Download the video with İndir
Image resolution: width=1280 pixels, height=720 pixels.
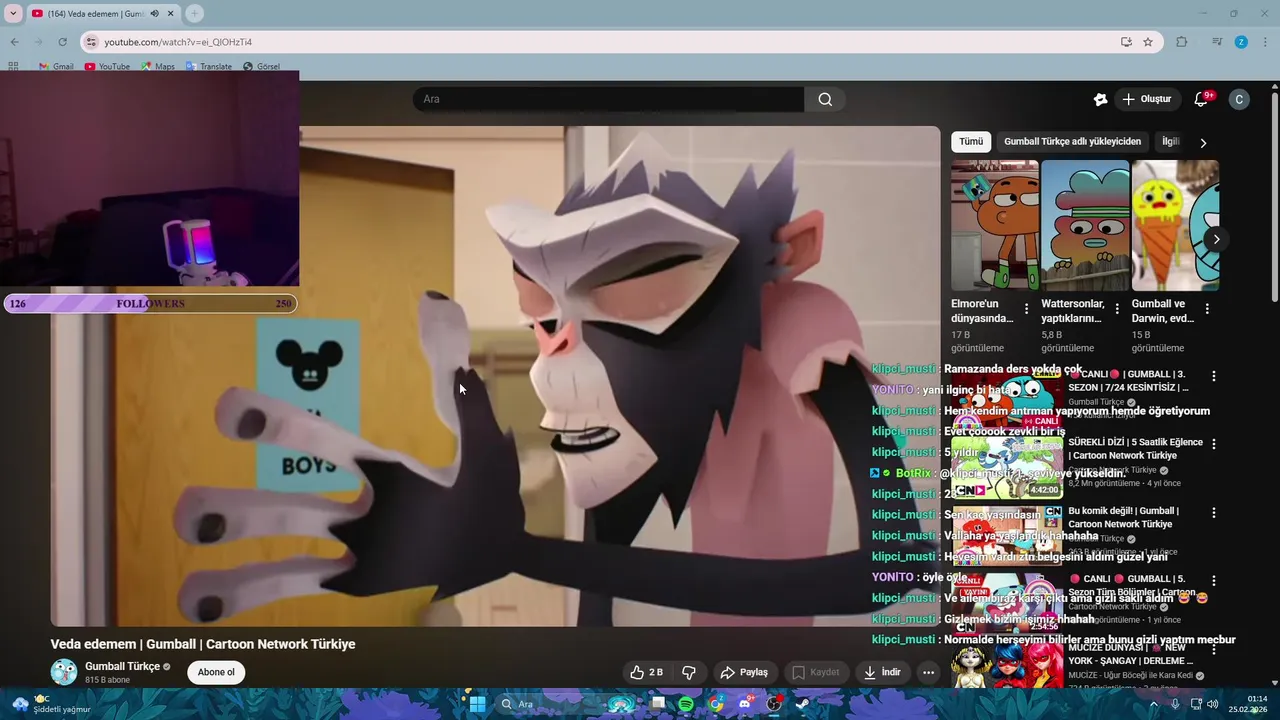coord(882,672)
